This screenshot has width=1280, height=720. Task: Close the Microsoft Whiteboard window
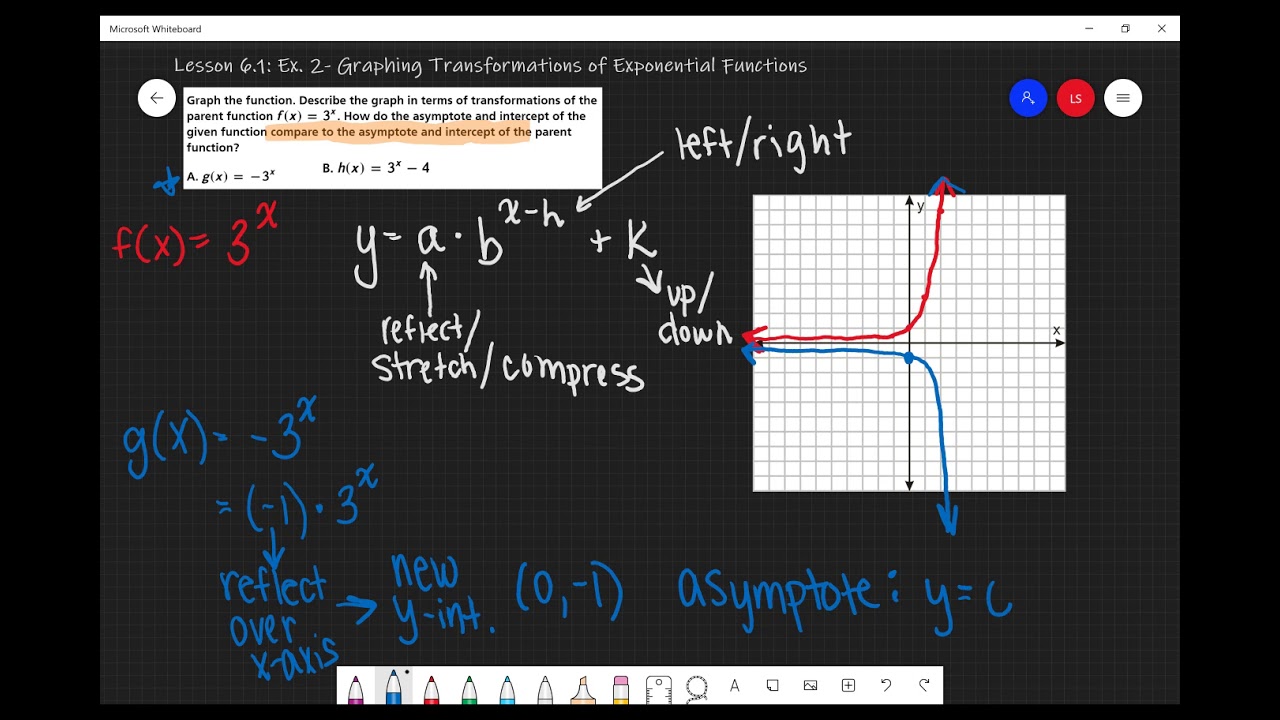click(x=1161, y=29)
